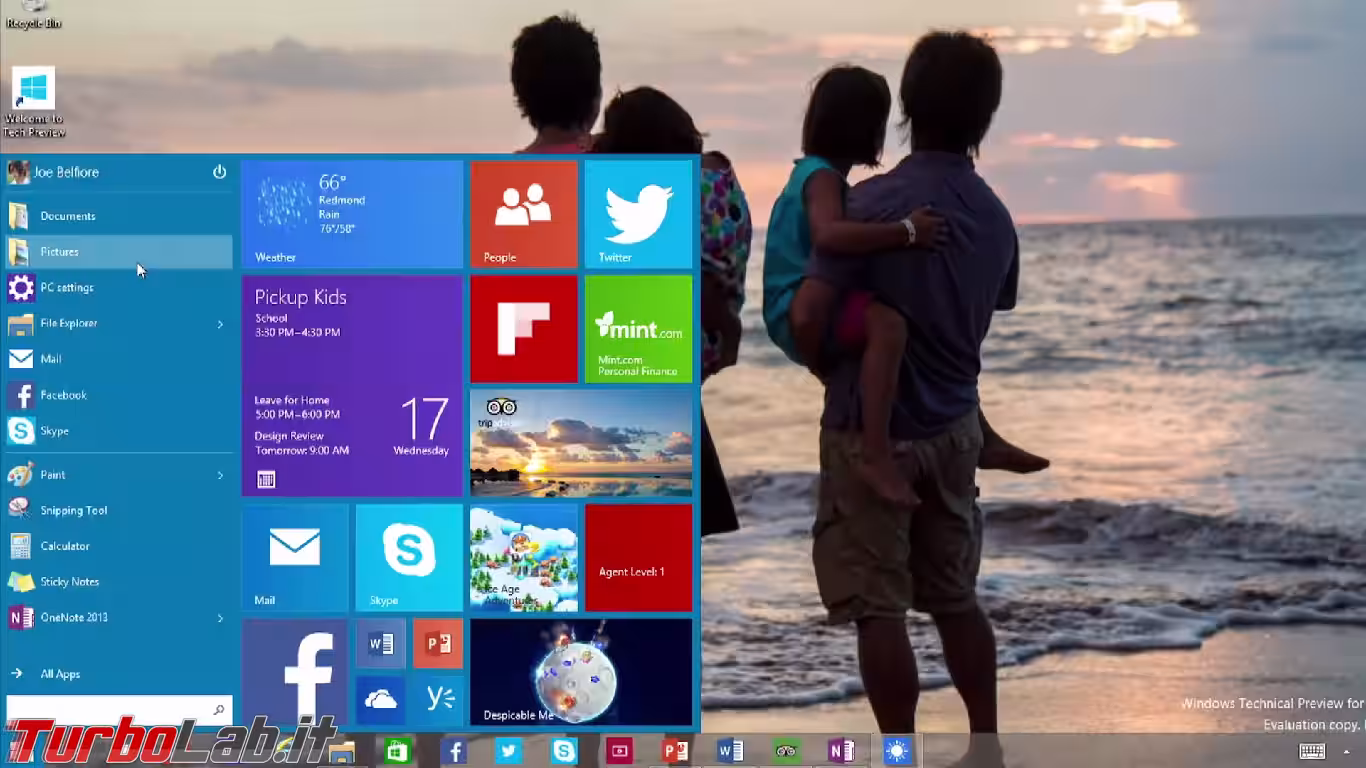Open the Weather live tile

click(x=352, y=214)
